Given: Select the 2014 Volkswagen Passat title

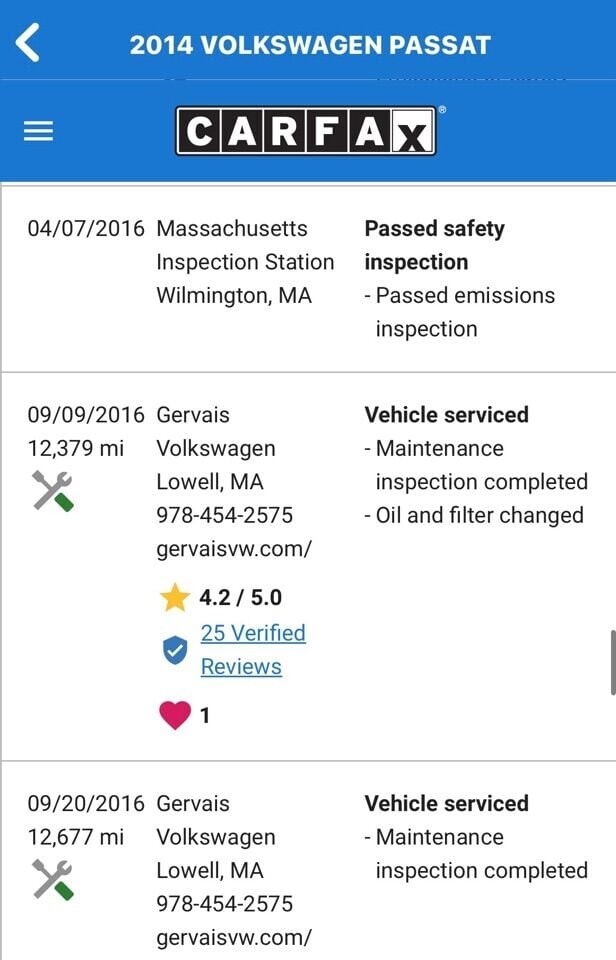Looking at the screenshot, I should (x=310, y=45).
